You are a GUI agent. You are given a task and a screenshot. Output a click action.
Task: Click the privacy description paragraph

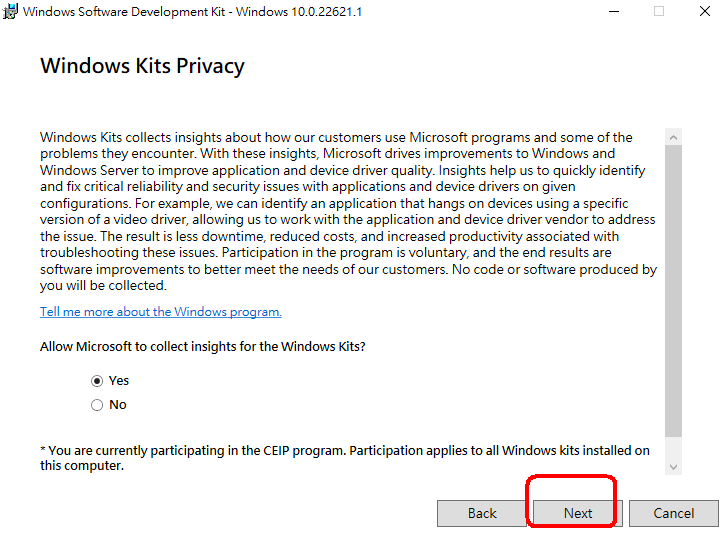[x=349, y=212]
